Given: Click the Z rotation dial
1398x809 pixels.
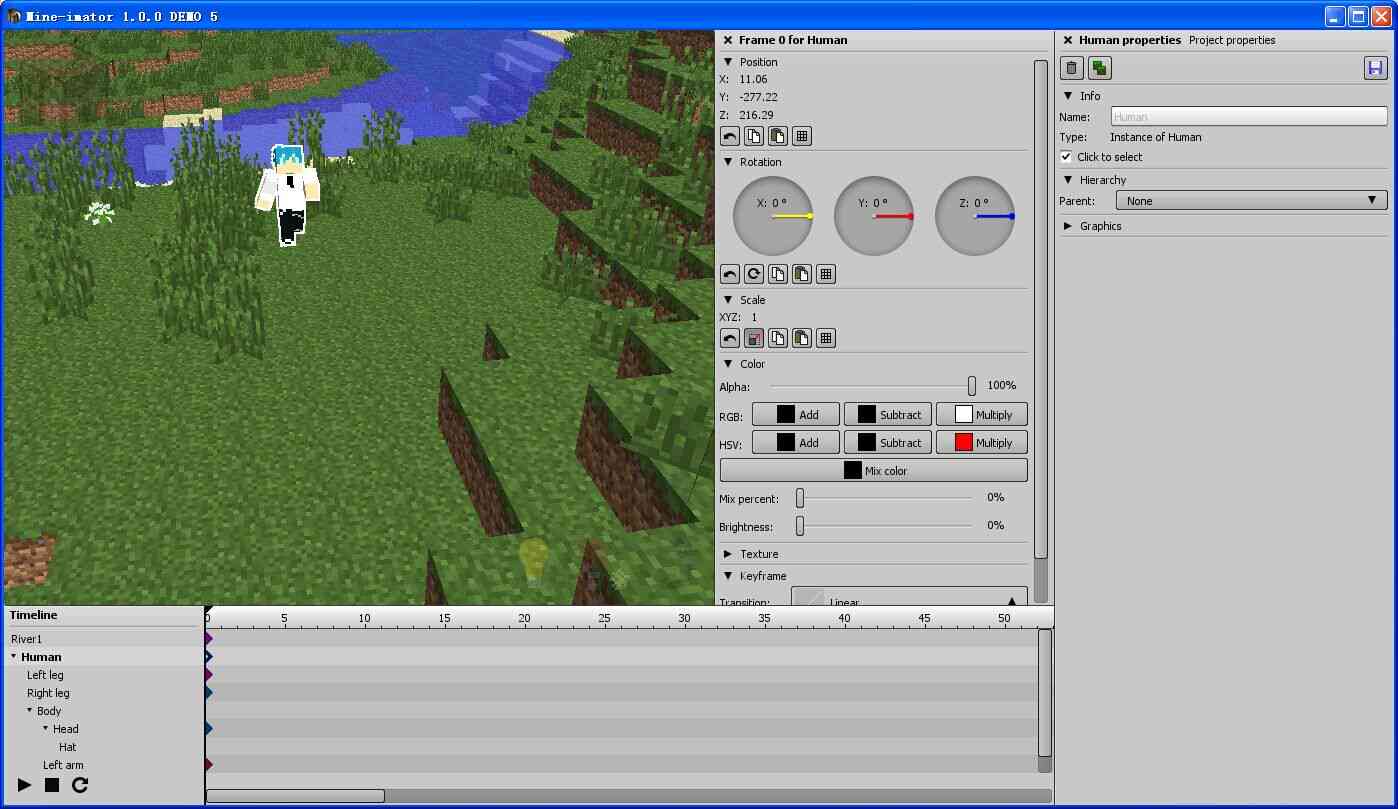Looking at the screenshot, I should pos(975,216).
